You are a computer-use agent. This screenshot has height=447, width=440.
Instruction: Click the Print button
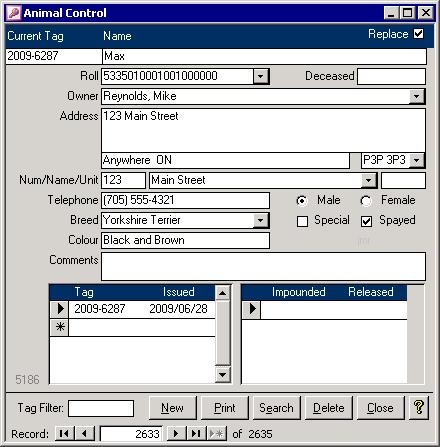point(225,408)
